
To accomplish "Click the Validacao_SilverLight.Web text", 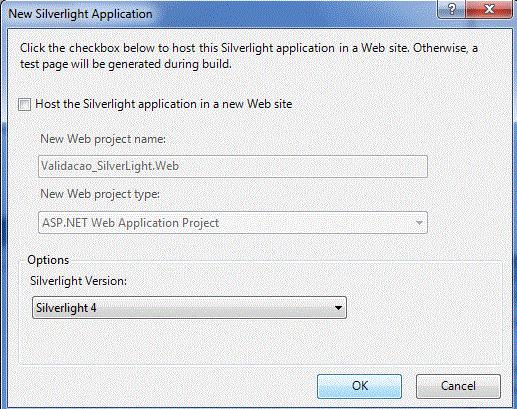I will pyautogui.click(x=110, y=166).
